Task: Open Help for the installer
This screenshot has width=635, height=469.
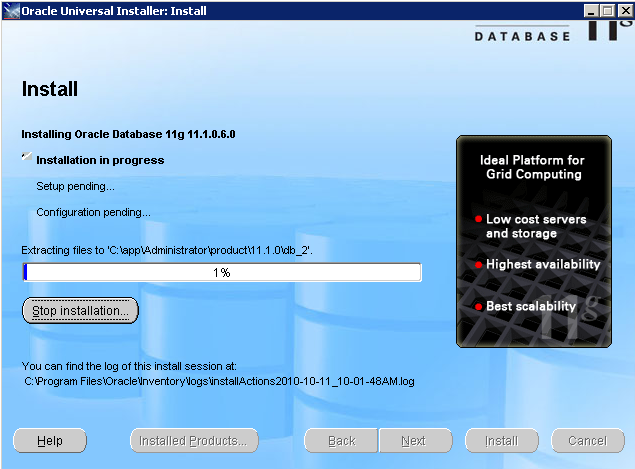Action: click(x=50, y=441)
